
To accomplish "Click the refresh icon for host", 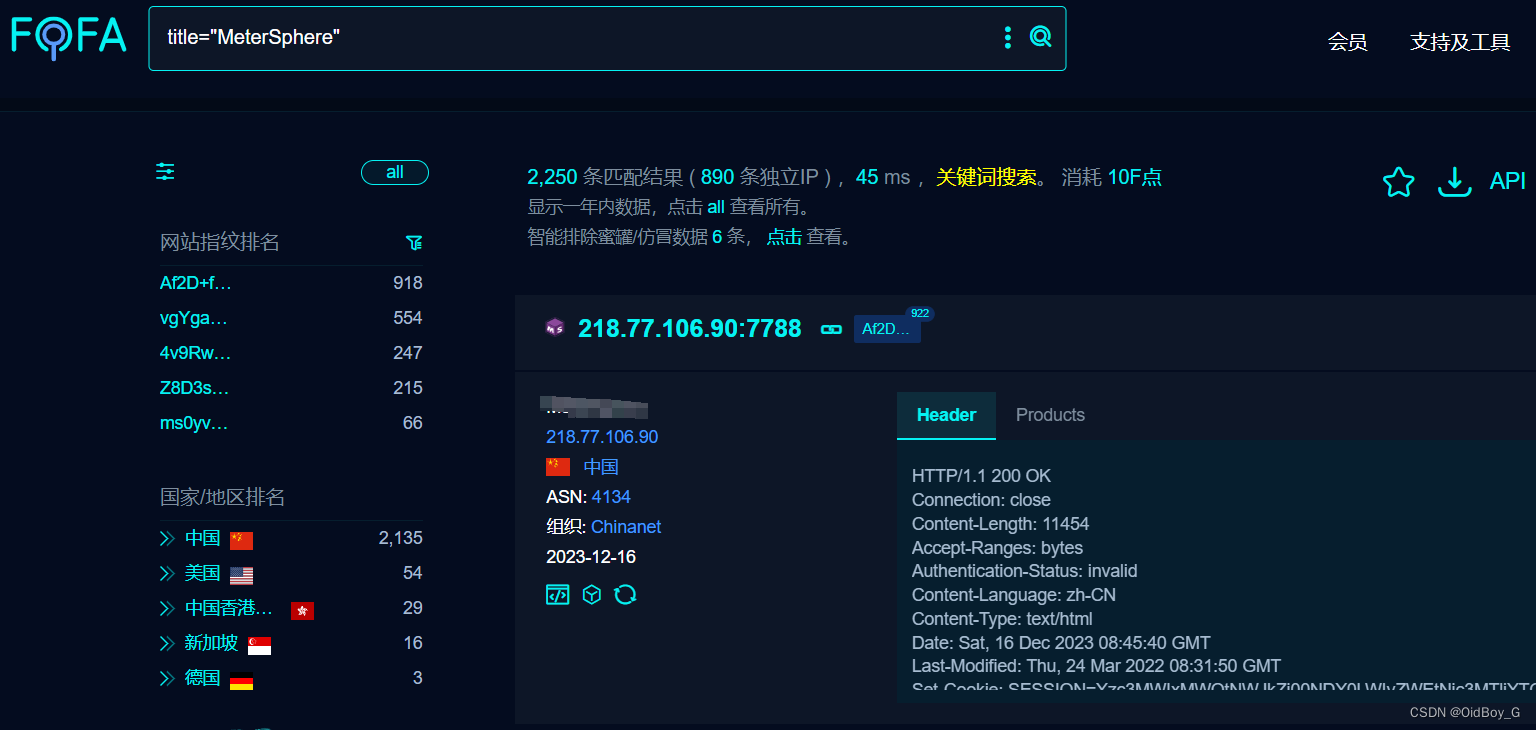I will click(x=625, y=595).
